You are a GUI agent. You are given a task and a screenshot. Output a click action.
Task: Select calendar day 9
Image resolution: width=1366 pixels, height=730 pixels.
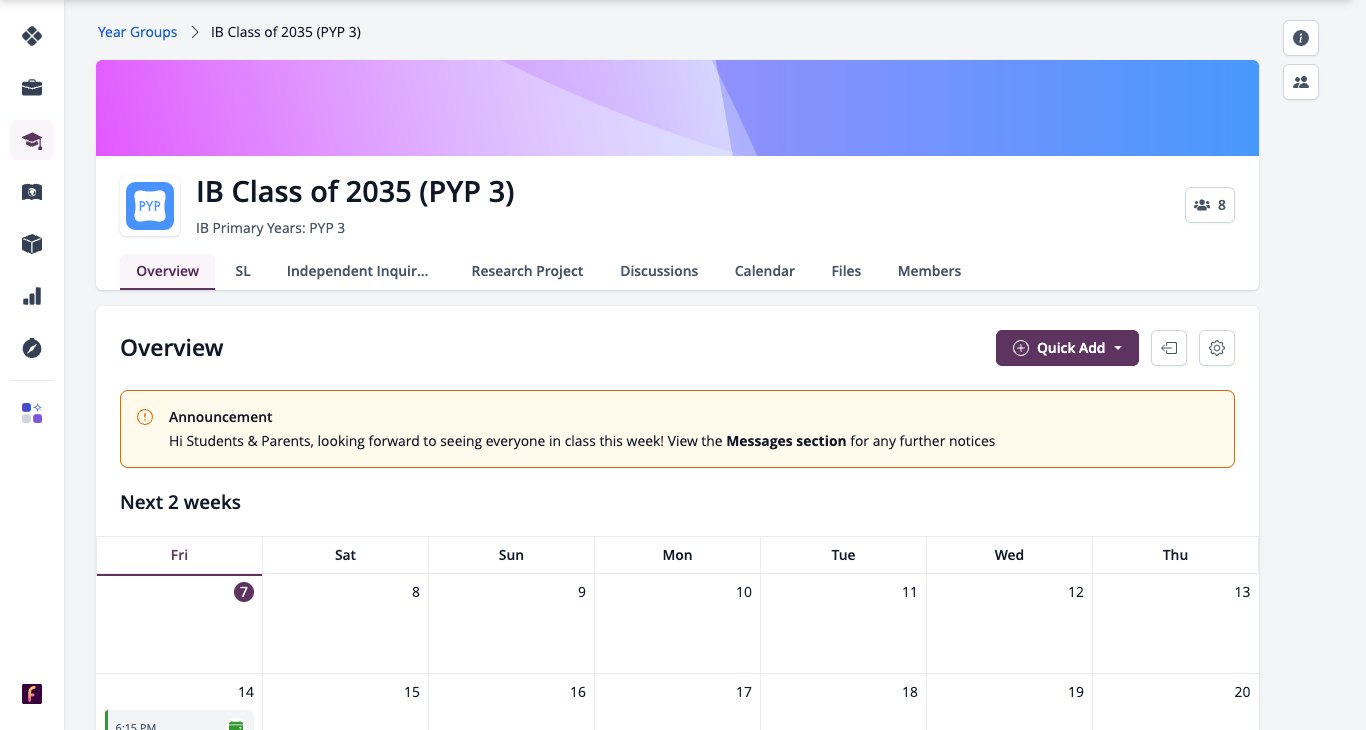tap(582, 592)
